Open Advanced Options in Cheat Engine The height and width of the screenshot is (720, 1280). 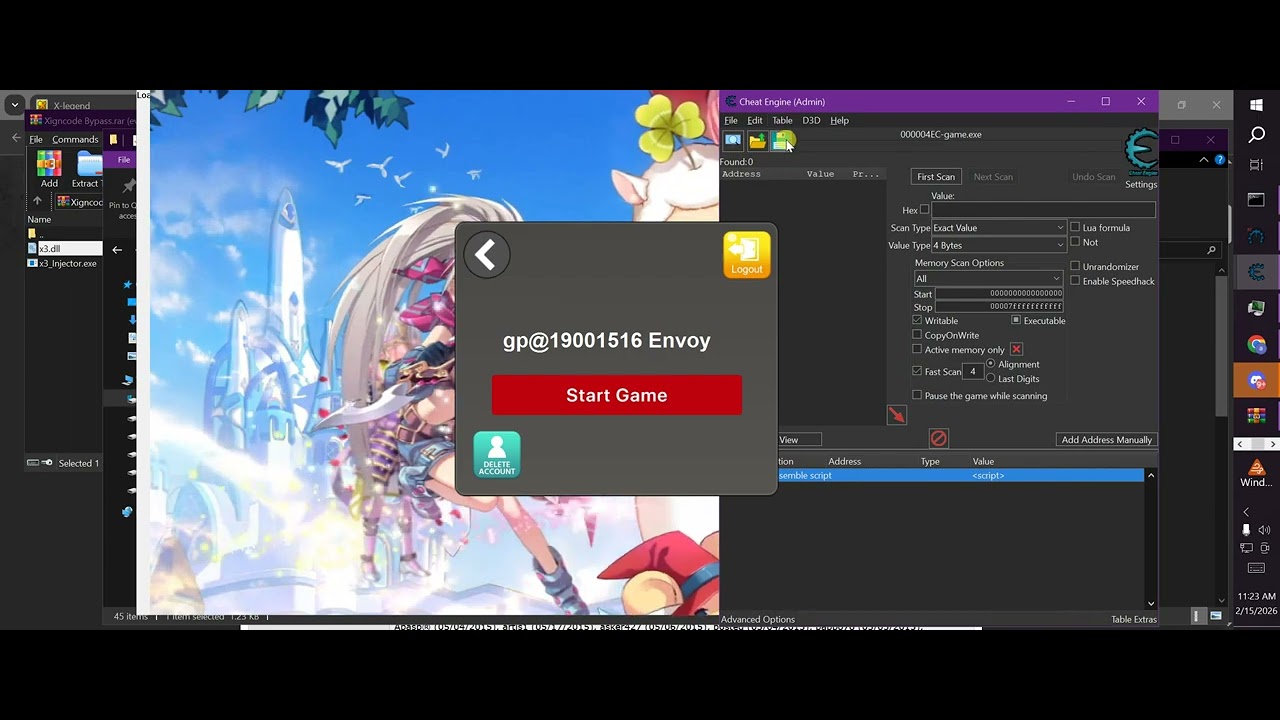(x=758, y=620)
